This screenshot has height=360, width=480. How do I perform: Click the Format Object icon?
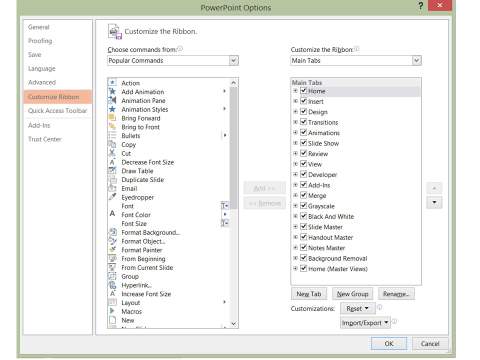tap(112, 241)
